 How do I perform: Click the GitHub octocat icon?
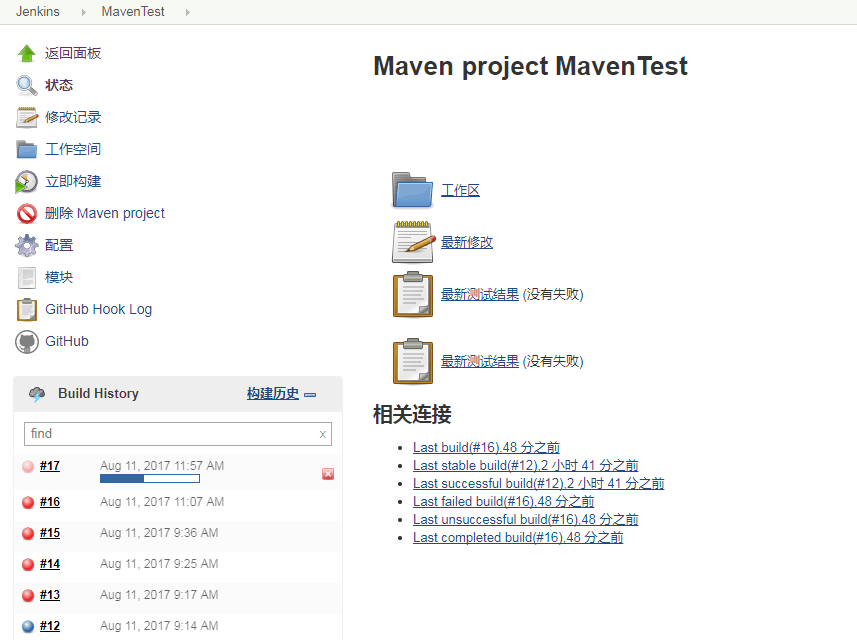[27, 342]
